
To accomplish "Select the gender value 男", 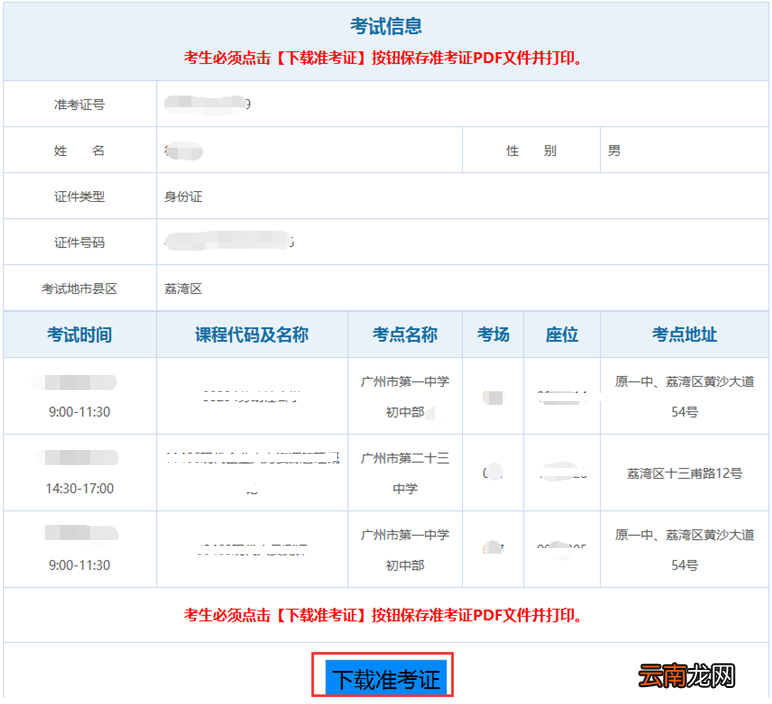I will (614, 150).
